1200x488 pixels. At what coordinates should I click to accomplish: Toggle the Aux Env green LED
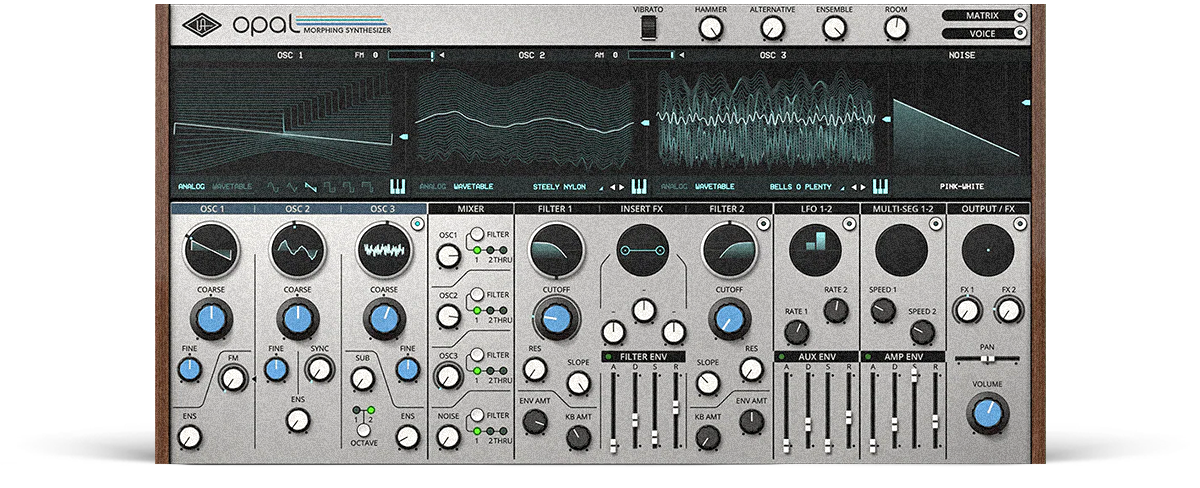tap(781, 356)
